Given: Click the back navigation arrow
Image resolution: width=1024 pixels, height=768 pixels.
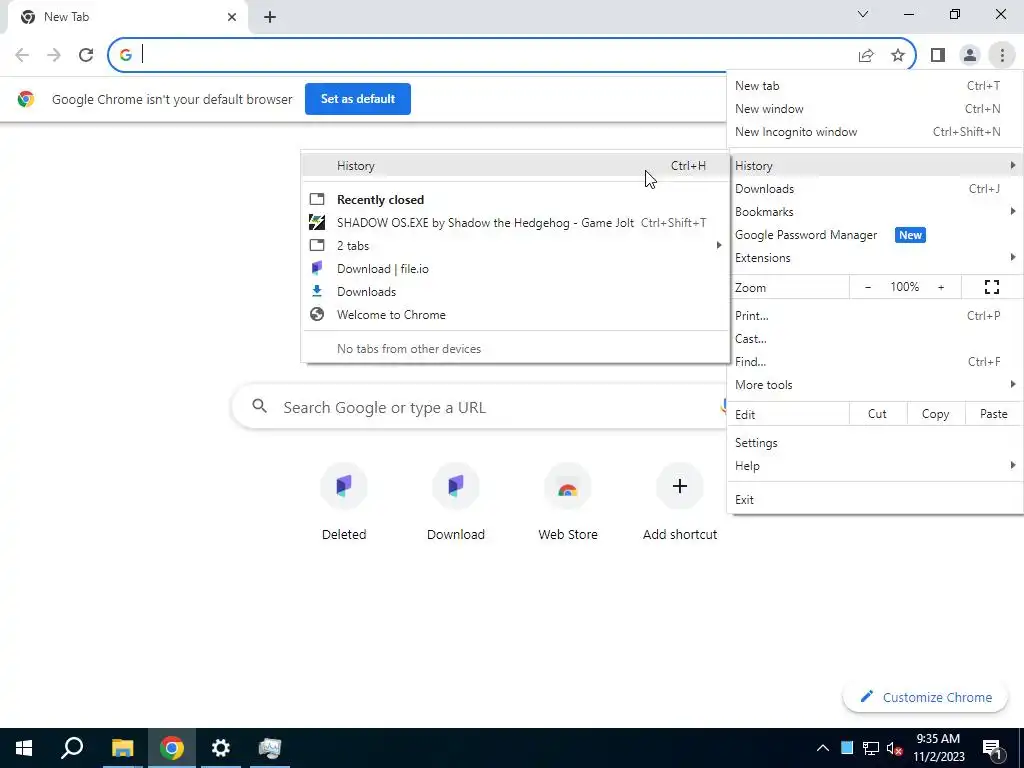Looking at the screenshot, I should [22, 55].
